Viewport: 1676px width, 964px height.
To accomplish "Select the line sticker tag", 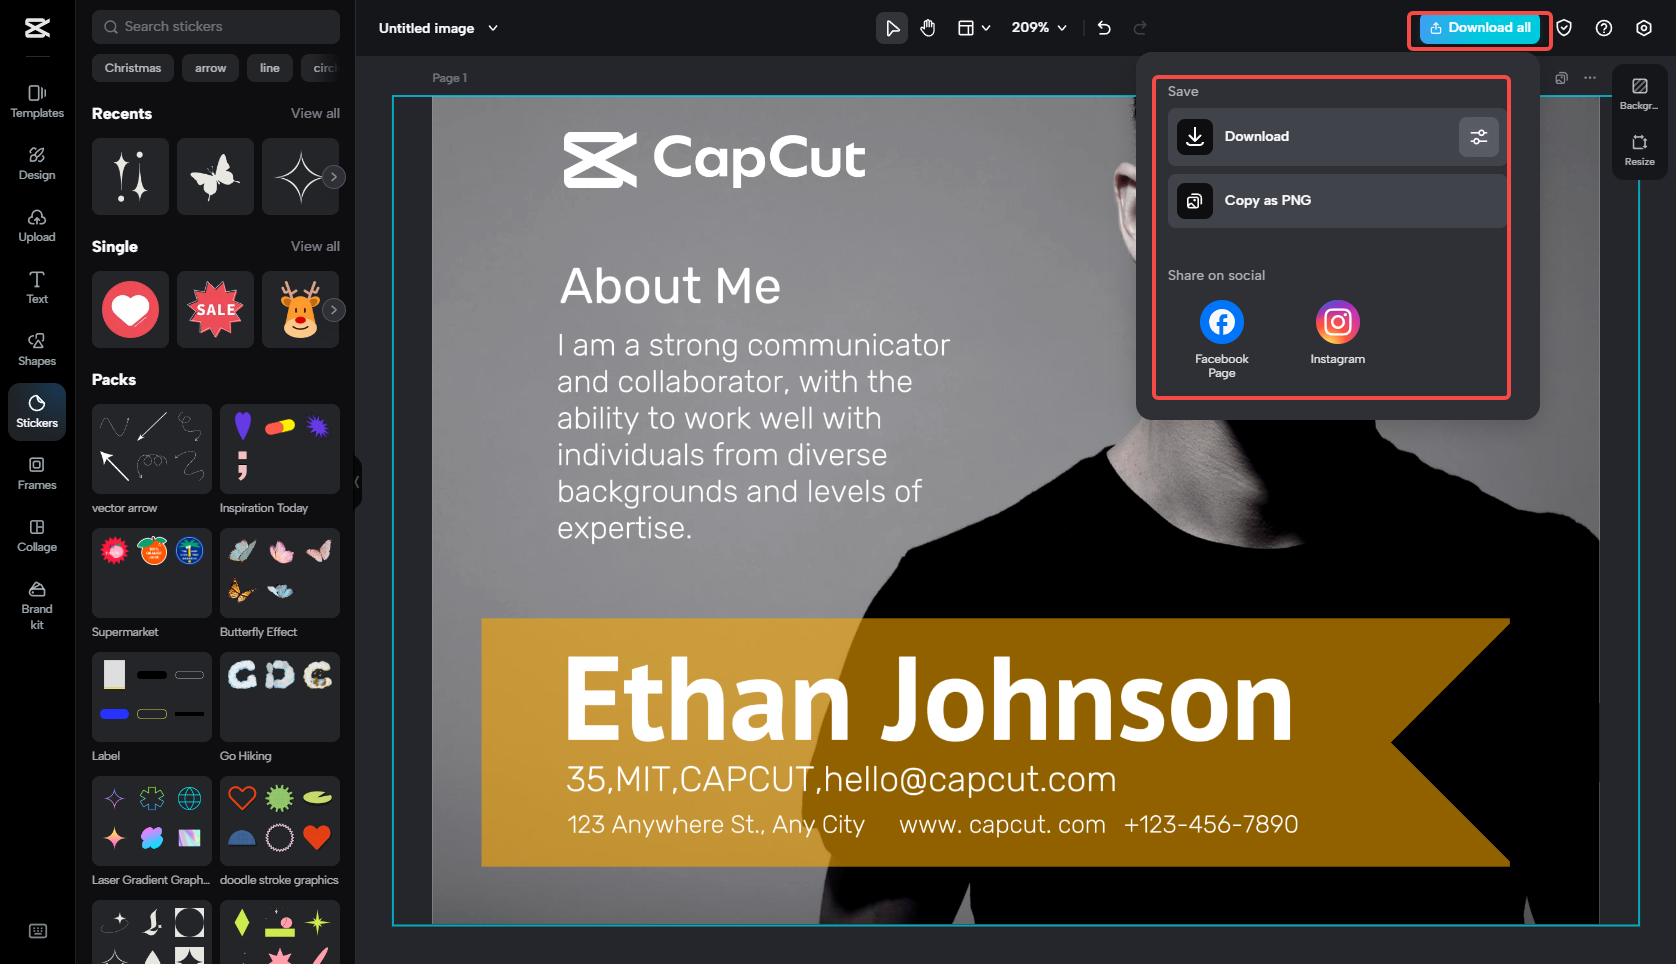I will coord(270,68).
